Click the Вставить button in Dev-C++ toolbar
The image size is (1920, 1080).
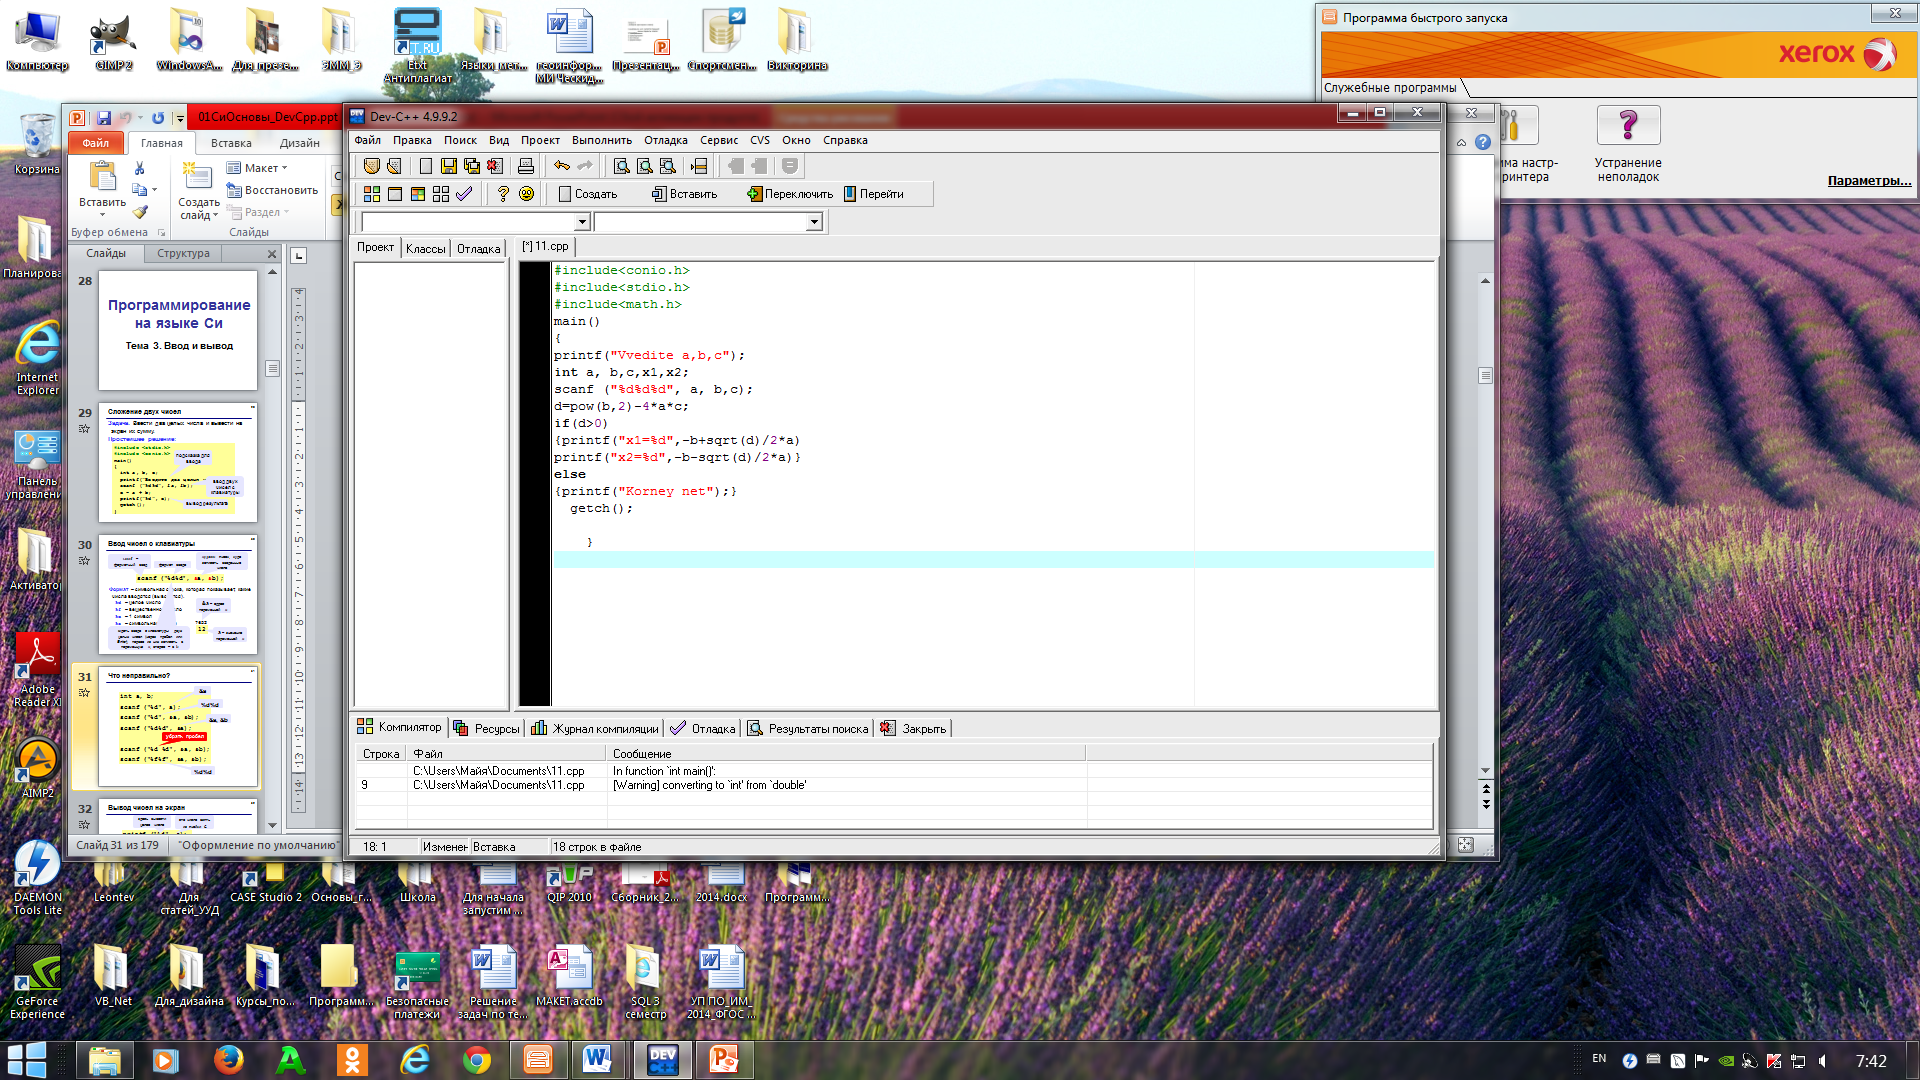pos(684,194)
